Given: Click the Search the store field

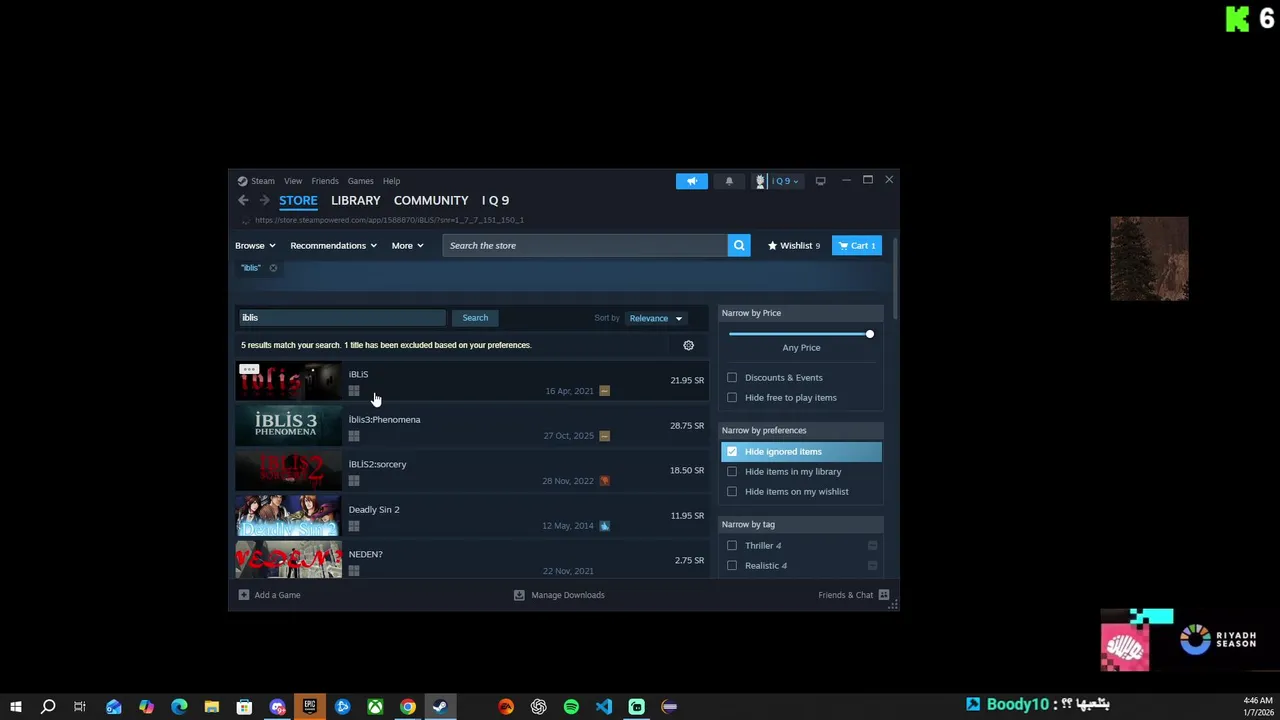Looking at the screenshot, I should (585, 246).
